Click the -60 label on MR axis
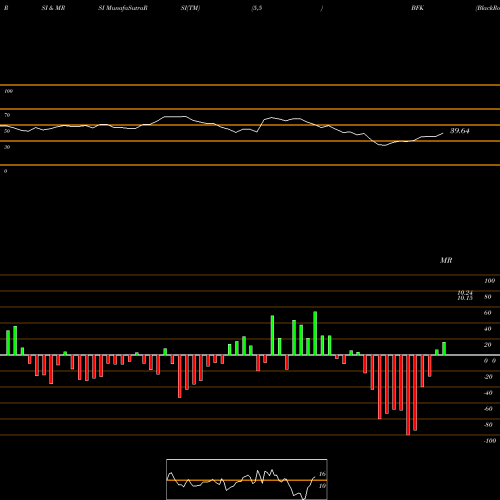 488,409
